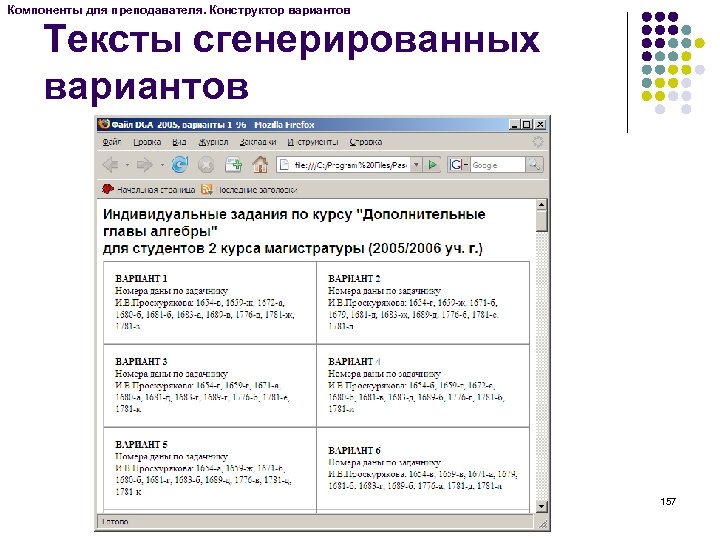Open the Вид menu

tap(179, 142)
